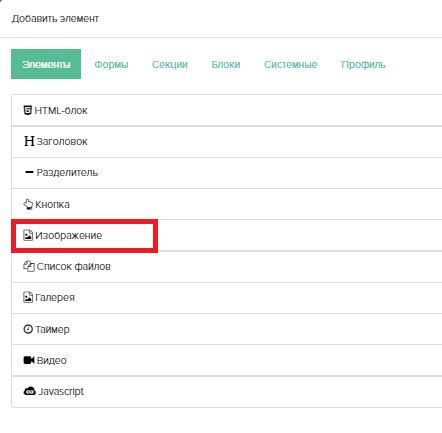
Task: Click the HTML5 icon beside HTML-блок
Action: point(28,110)
